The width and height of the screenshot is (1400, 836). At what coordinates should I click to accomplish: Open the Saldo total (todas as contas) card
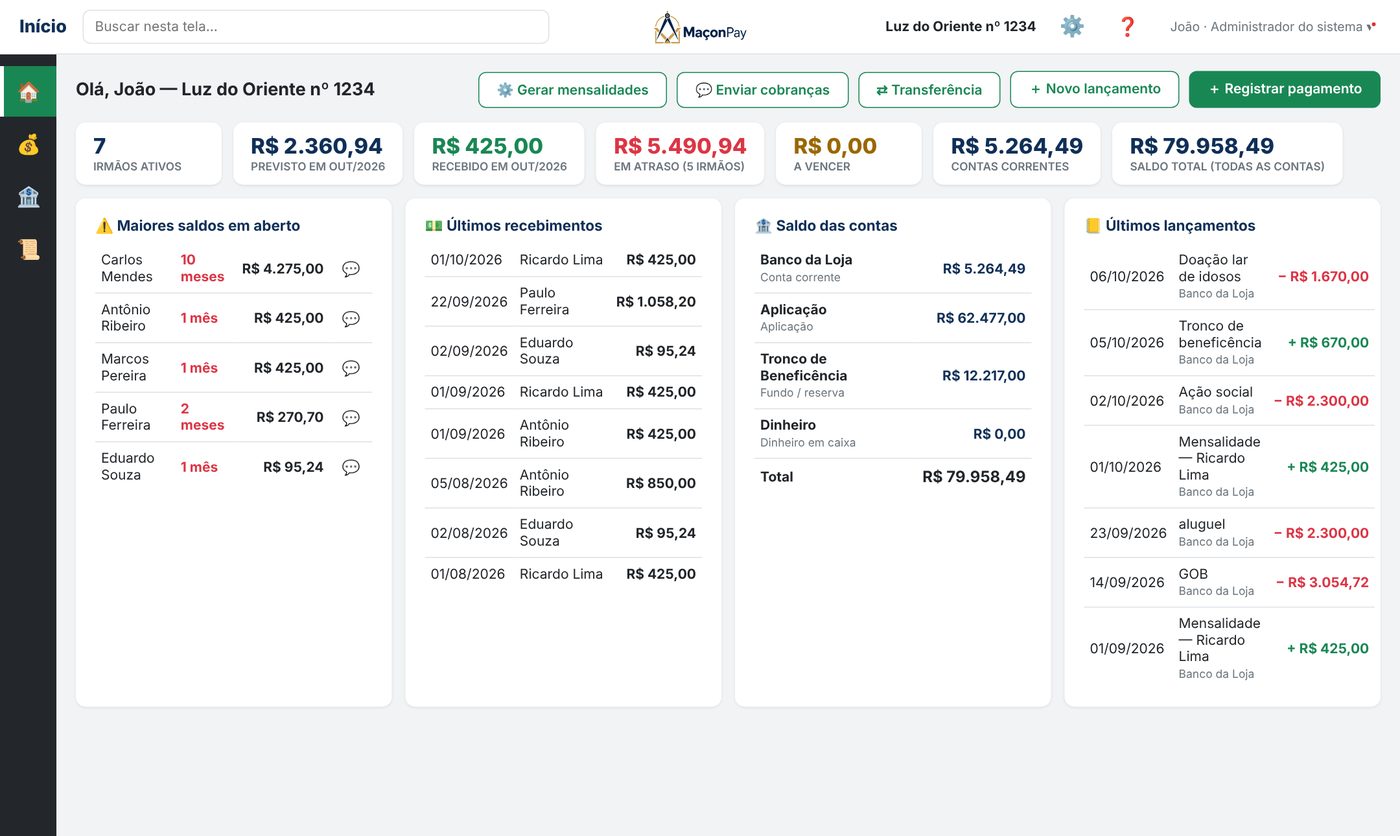point(1227,154)
